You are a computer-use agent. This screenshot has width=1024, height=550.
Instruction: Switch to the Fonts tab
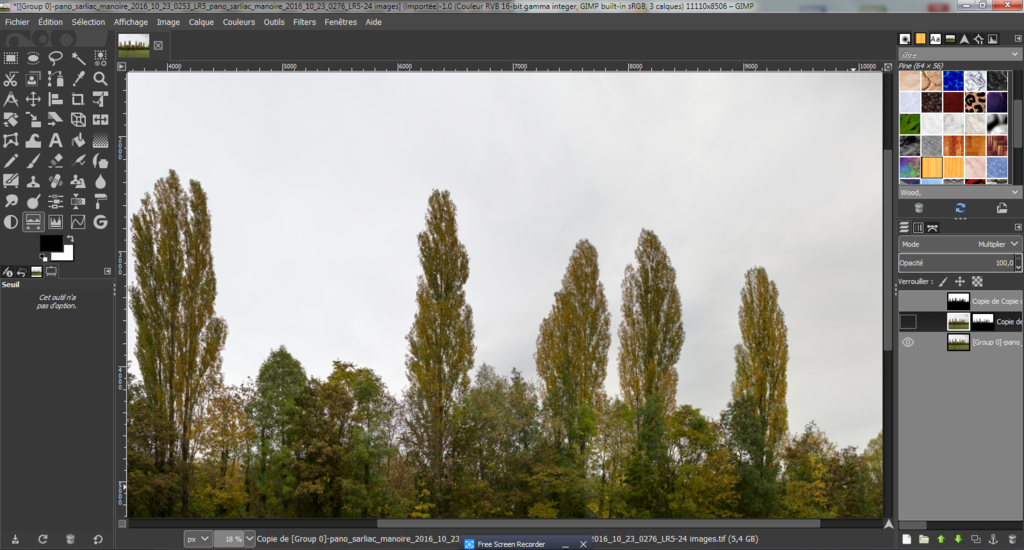[x=935, y=39]
